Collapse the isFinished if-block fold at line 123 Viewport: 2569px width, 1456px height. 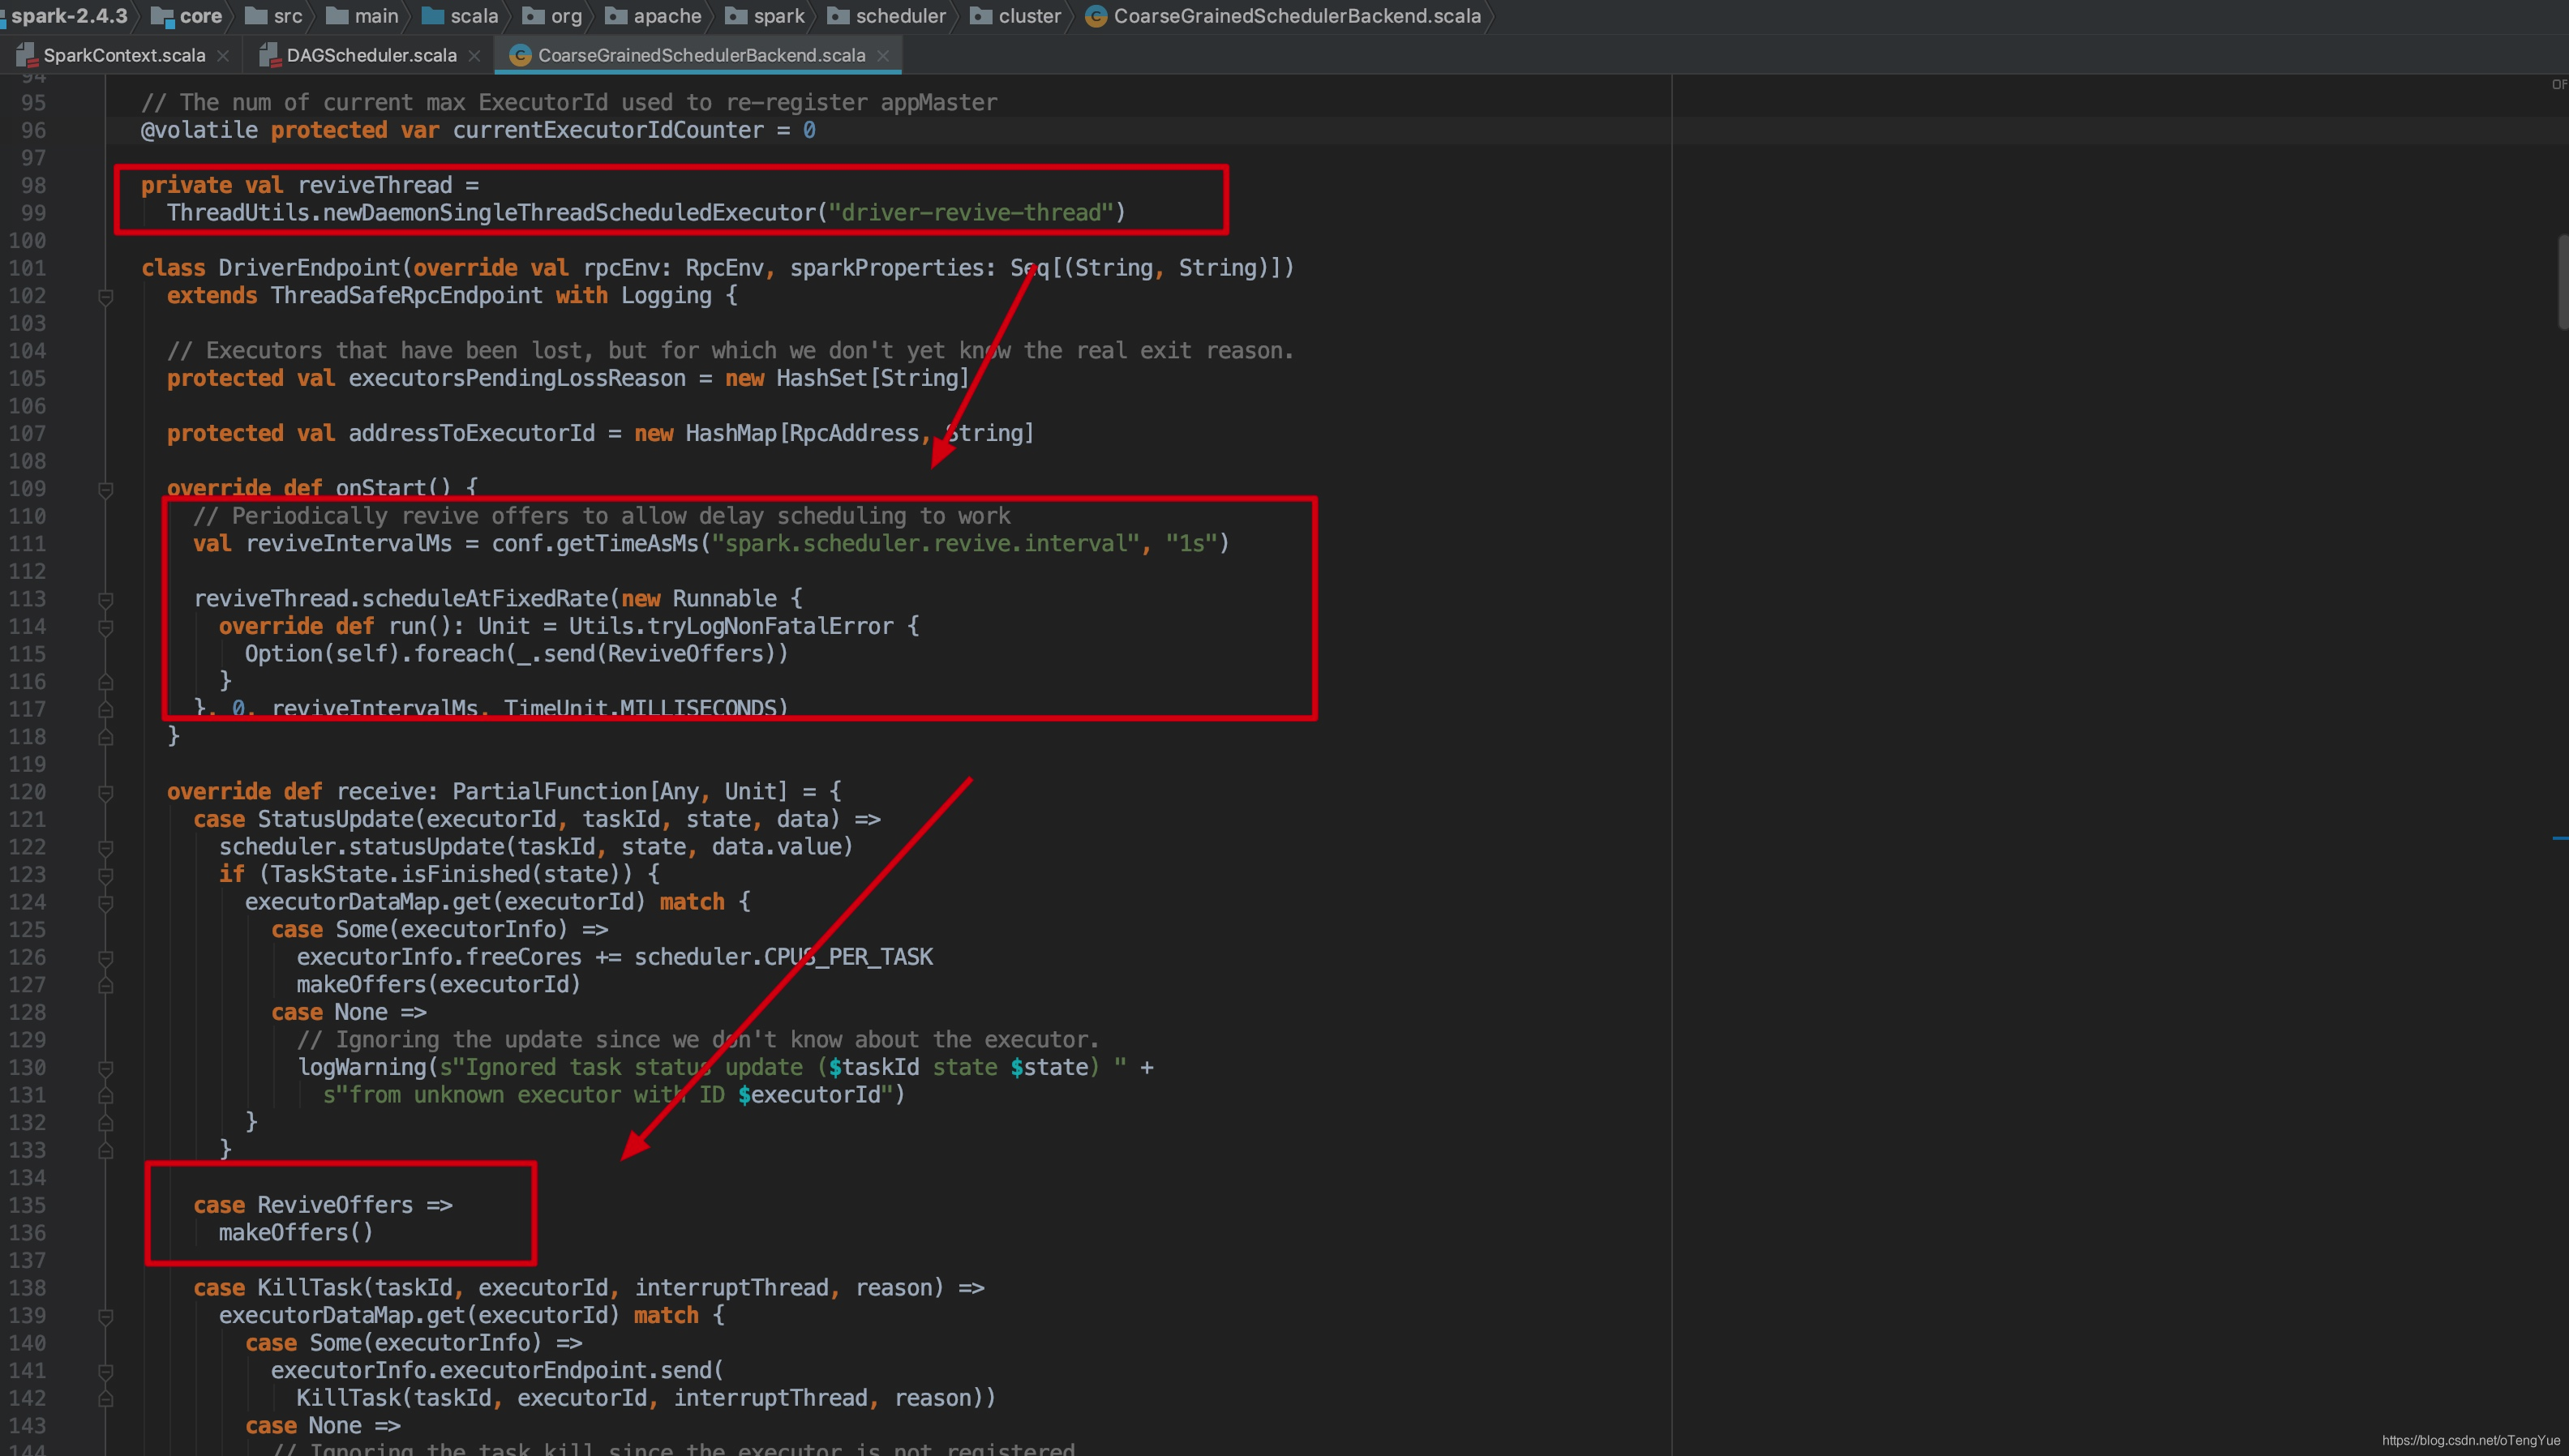[105, 876]
